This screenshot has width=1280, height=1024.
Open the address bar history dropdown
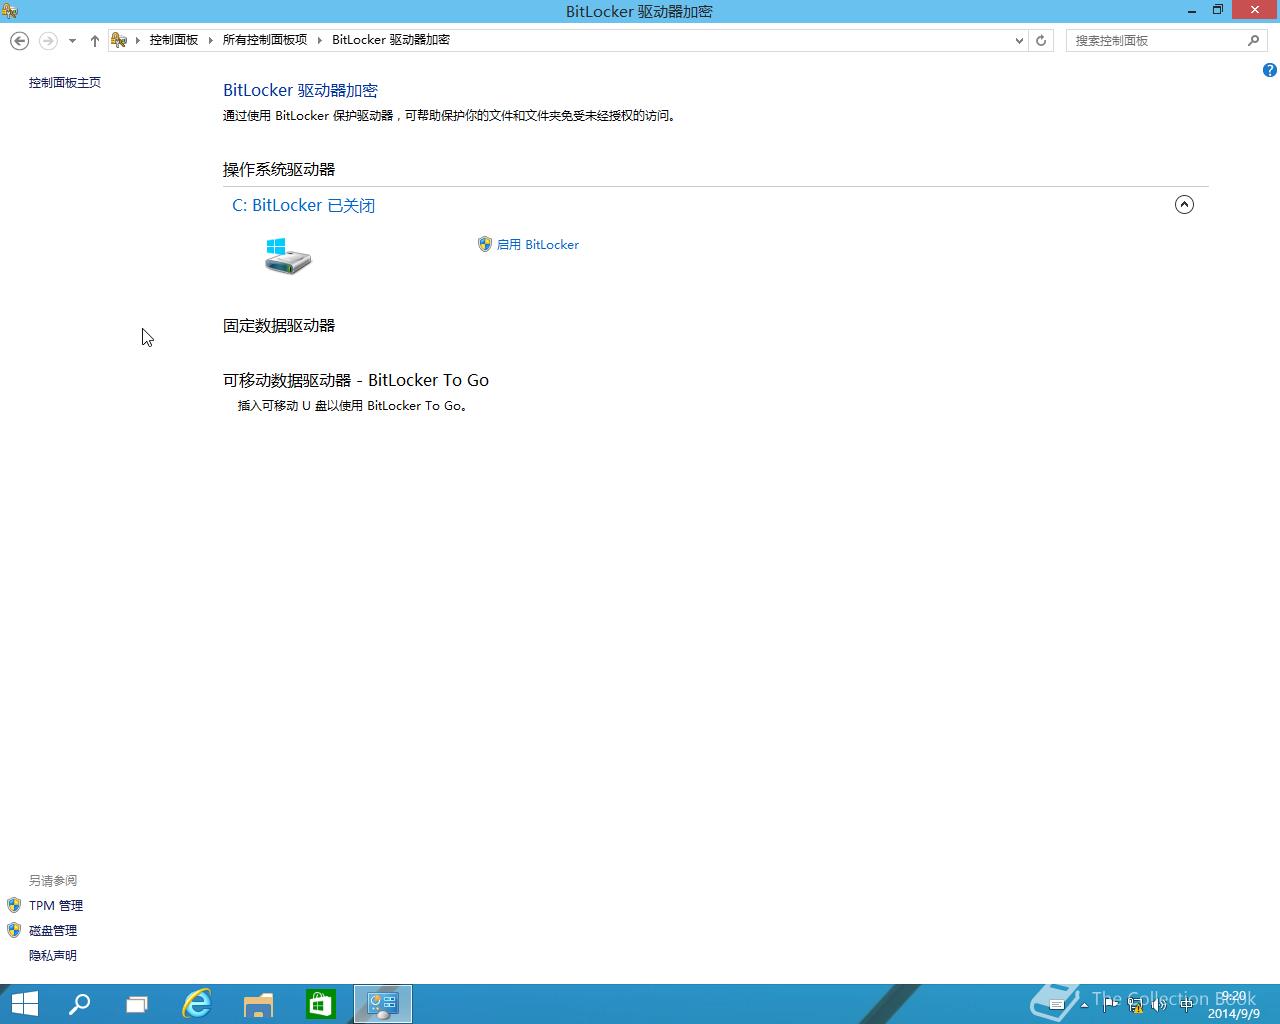1019,41
